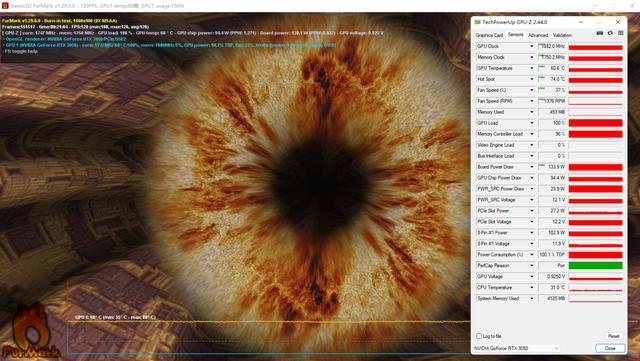Open the Fan Speed (RPM) sensor dropdown
The width and height of the screenshot is (640, 361).
tap(531, 101)
